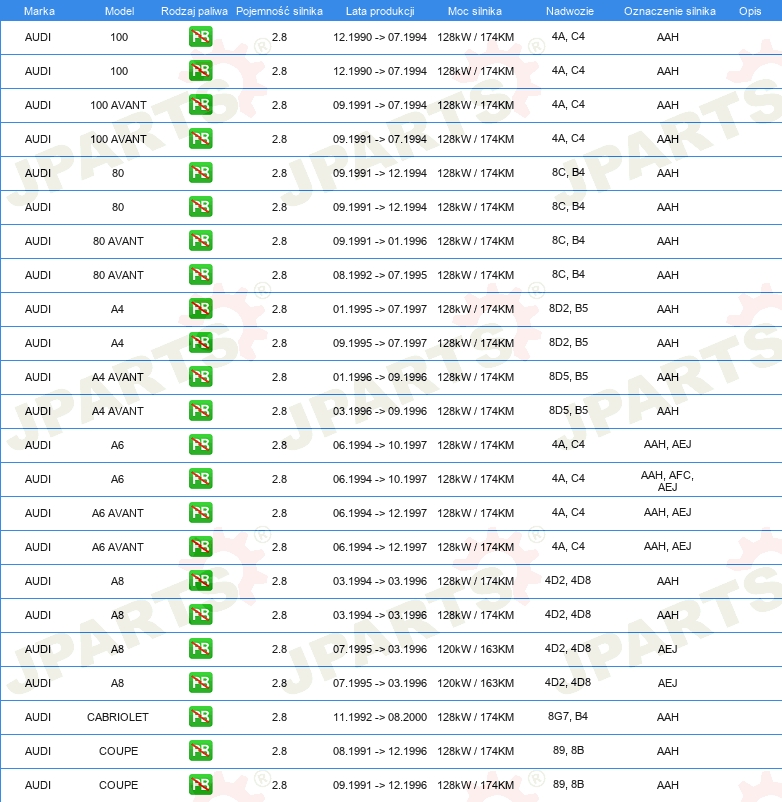Click fuel icon for A4 01.1995 row

pyautogui.click(x=200, y=308)
